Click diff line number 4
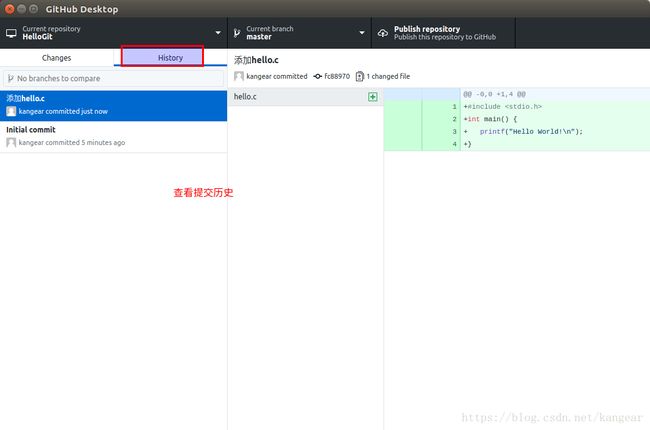The height and width of the screenshot is (430, 650). click(454, 144)
